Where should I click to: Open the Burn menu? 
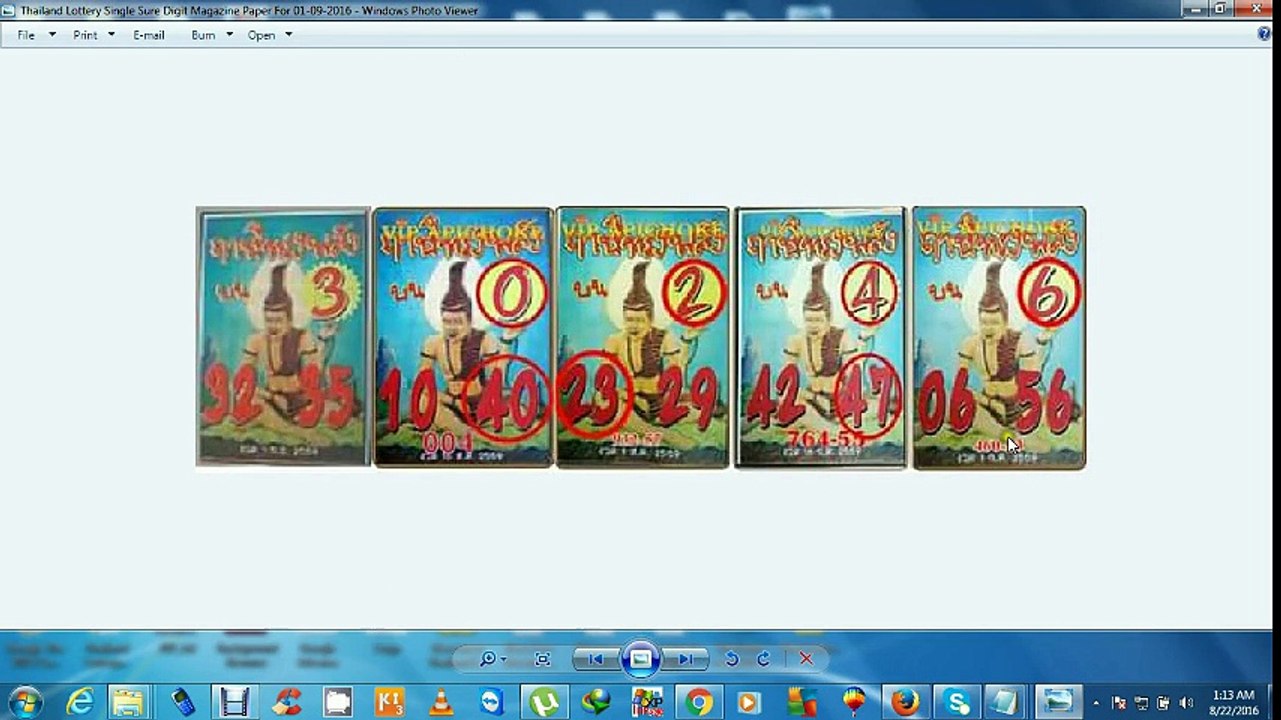203,35
